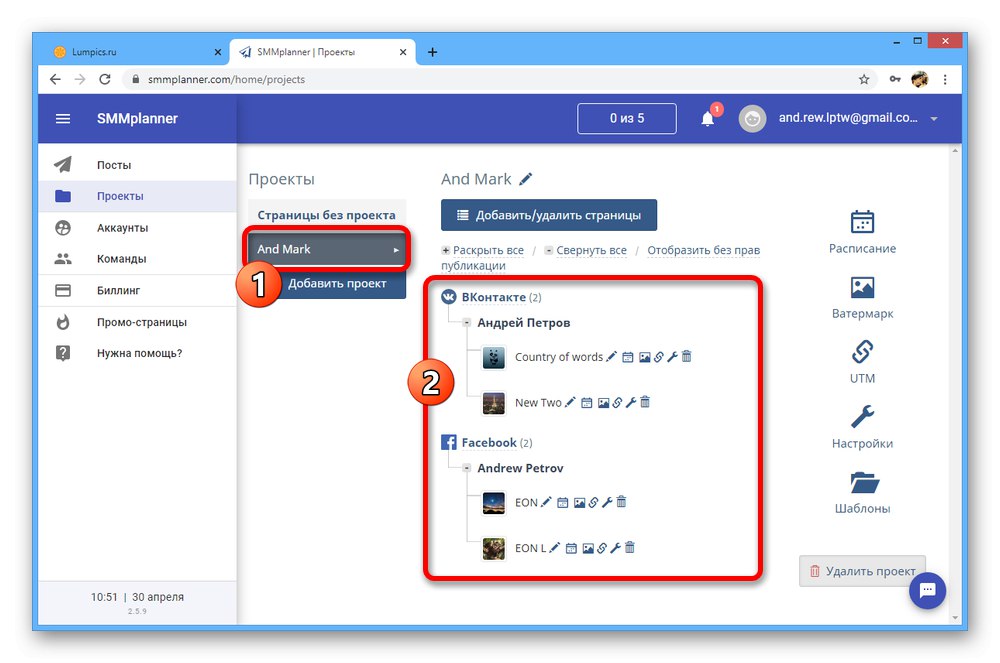Image resolution: width=1000 pixels, height=663 pixels.
Task: Open the Chrome three-dot menu
Action: coord(945,79)
